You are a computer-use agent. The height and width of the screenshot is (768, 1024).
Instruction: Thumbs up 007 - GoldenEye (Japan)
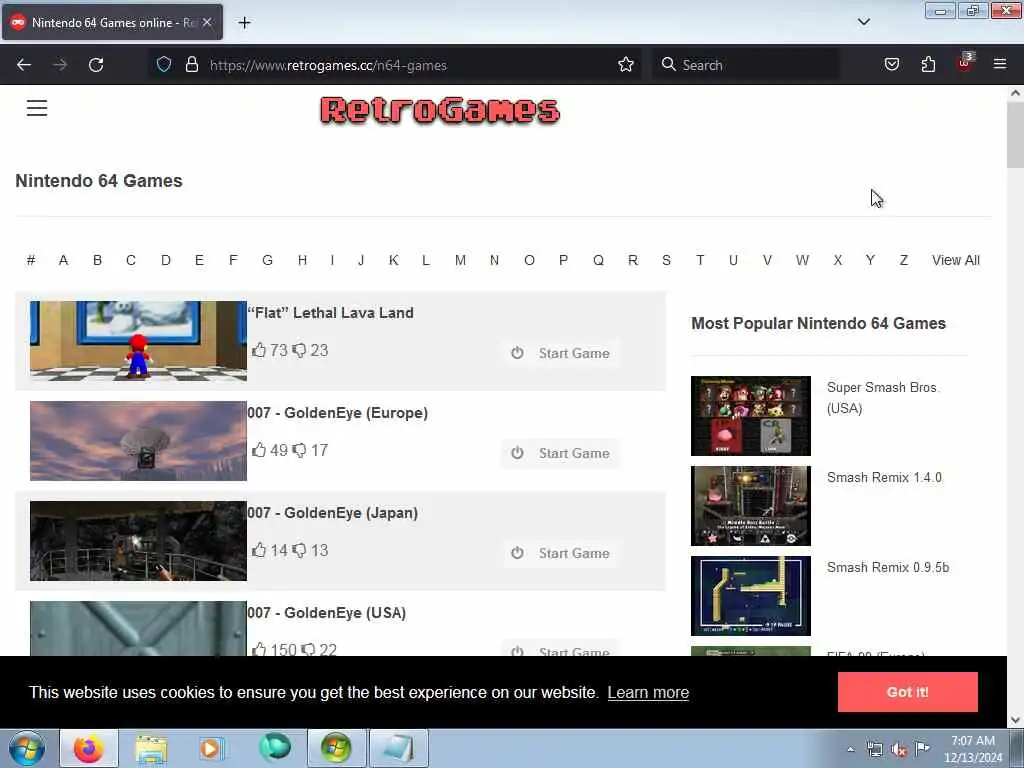pyautogui.click(x=259, y=550)
